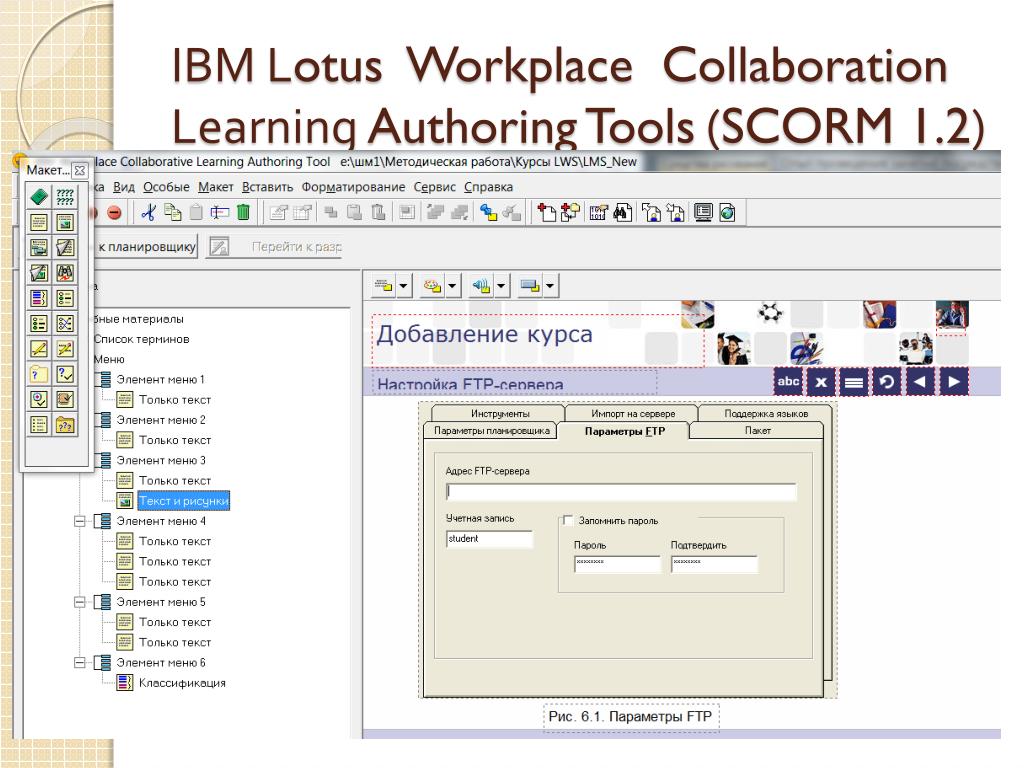Open the Справка menu
1024x768 pixels.
click(x=488, y=187)
